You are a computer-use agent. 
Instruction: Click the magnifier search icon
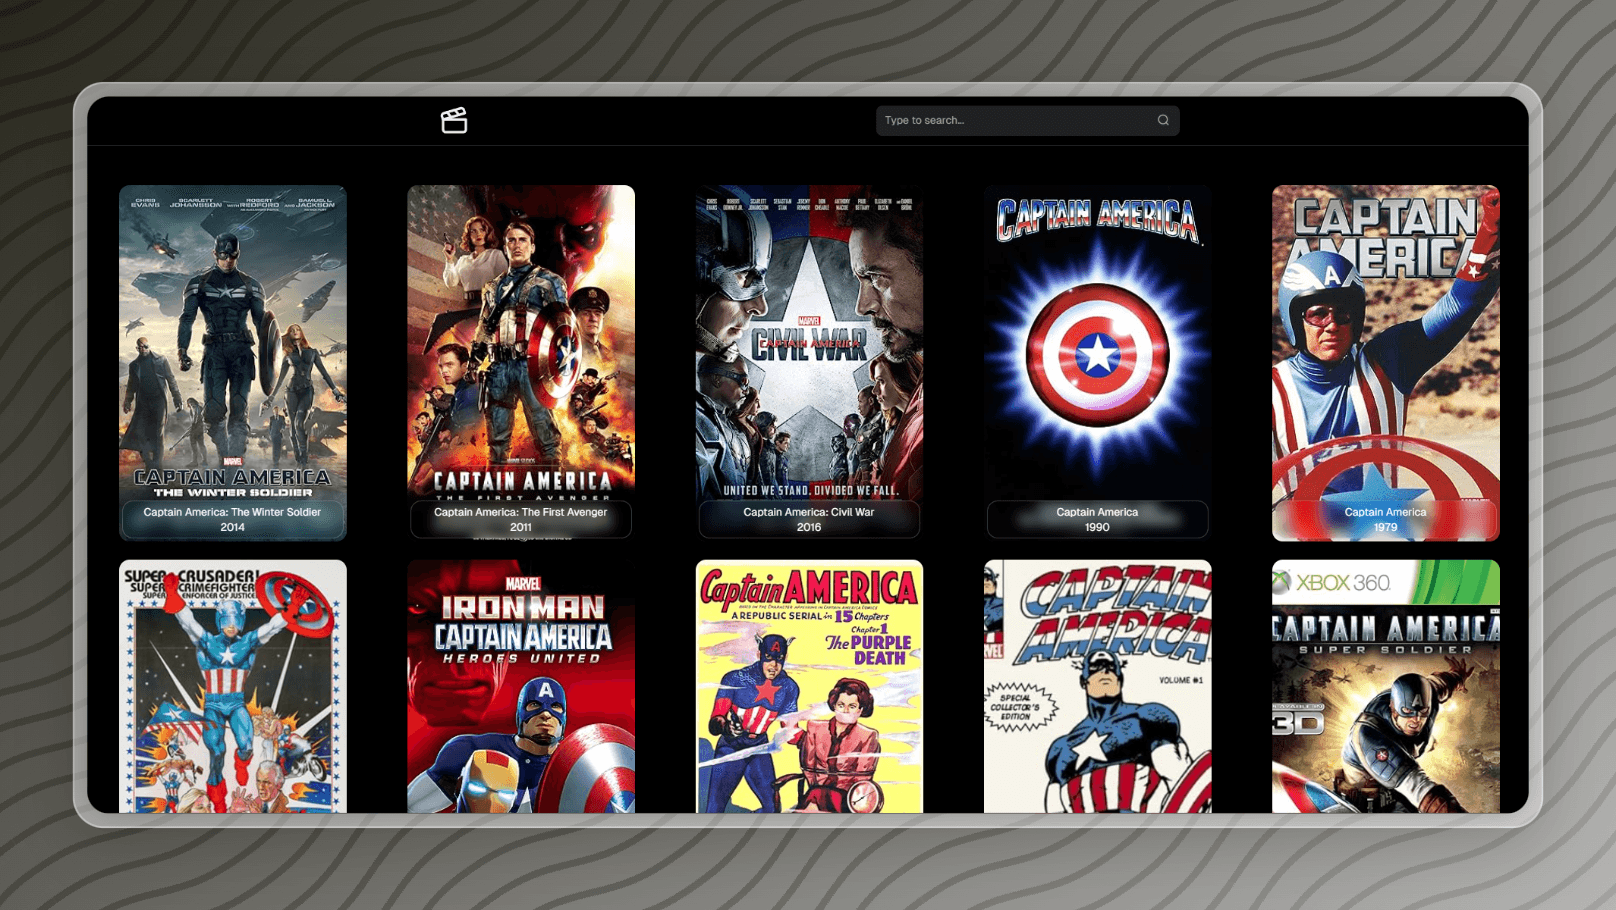coord(1163,120)
